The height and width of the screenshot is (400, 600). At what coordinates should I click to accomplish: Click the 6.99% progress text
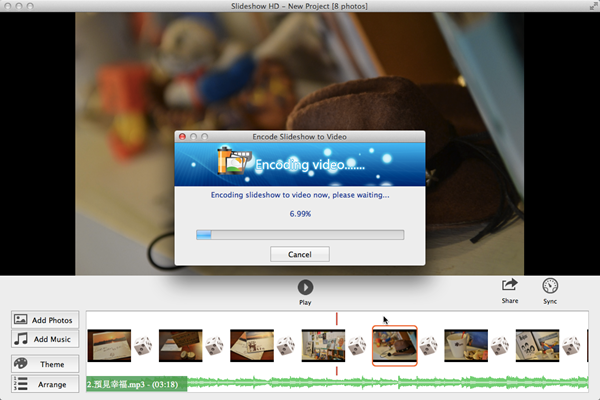click(300, 214)
